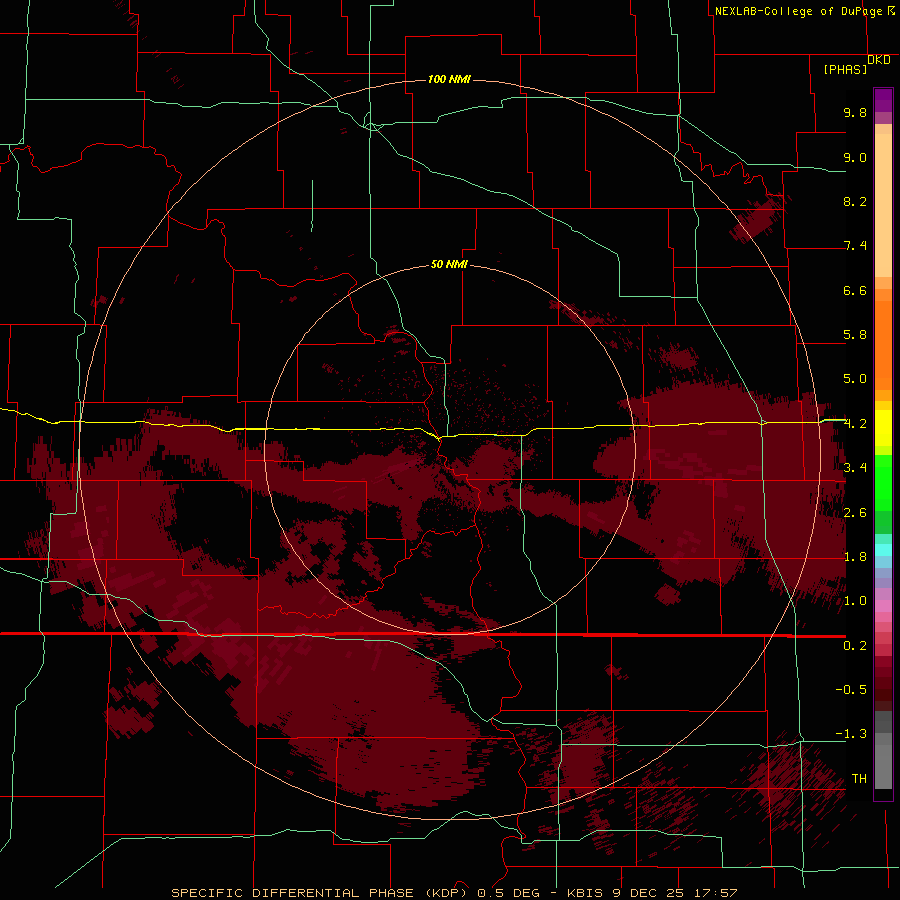Pick the peach band of the color bar
The width and height of the screenshot is (900, 900).
(883, 201)
